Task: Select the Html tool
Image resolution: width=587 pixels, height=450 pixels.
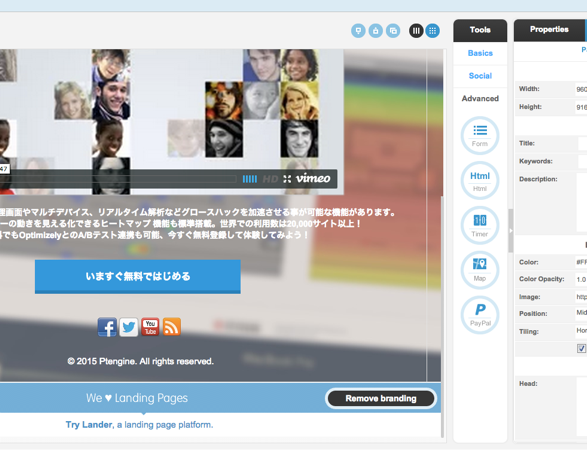Action: click(x=480, y=180)
